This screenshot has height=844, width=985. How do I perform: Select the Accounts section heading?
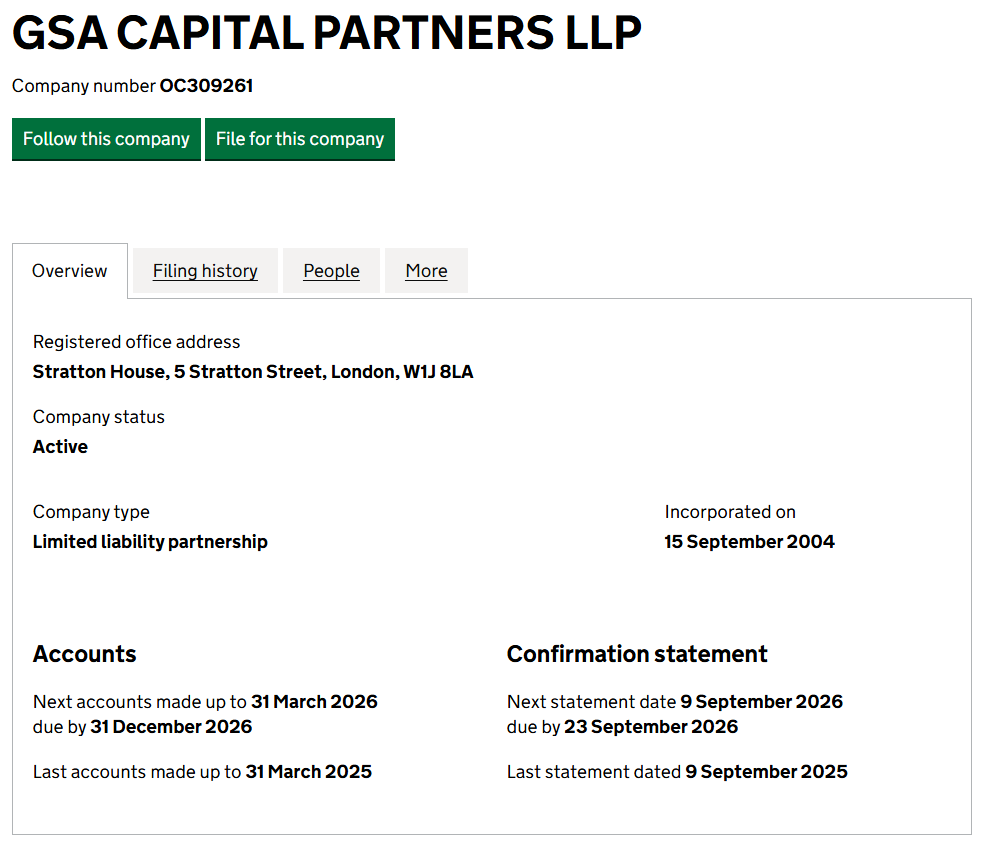pos(84,653)
